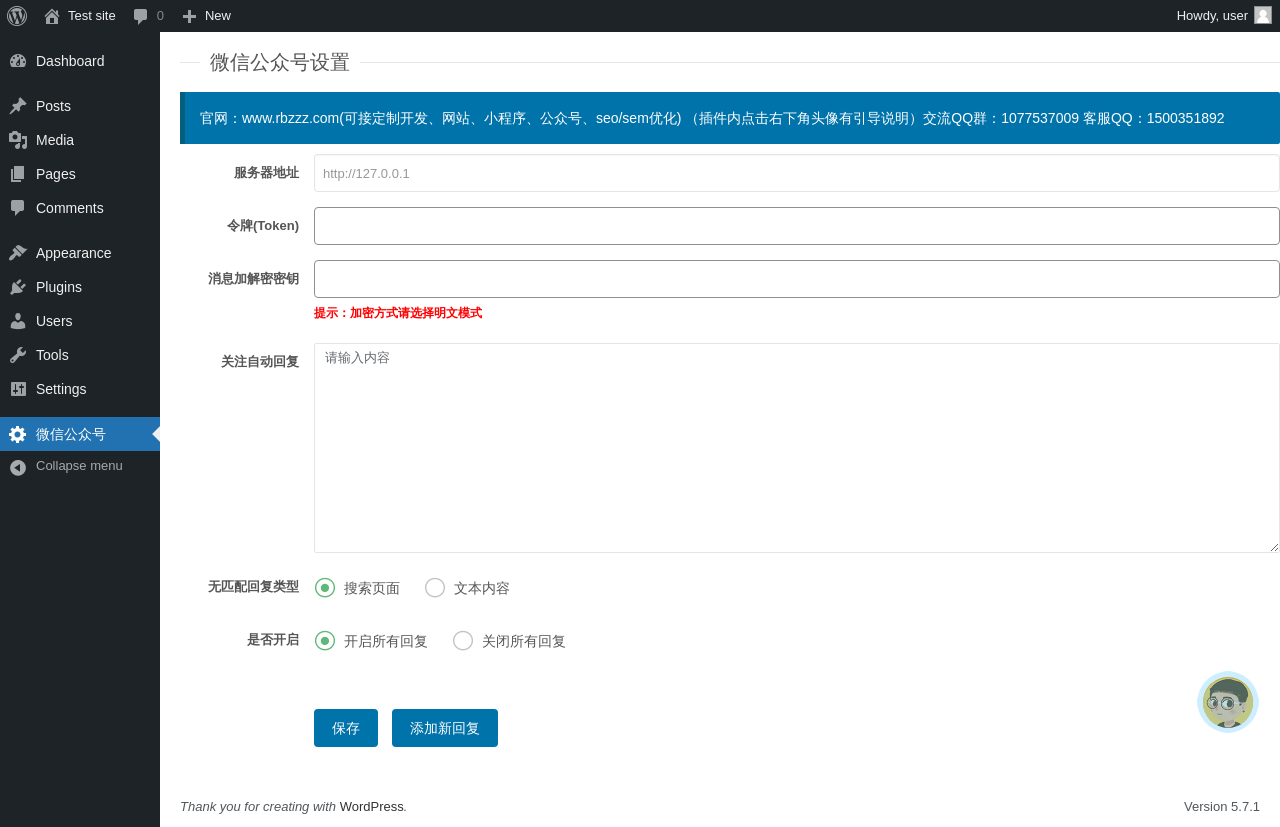Follow the WordPress footer link
The image size is (1280, 827).
point(372,806)
